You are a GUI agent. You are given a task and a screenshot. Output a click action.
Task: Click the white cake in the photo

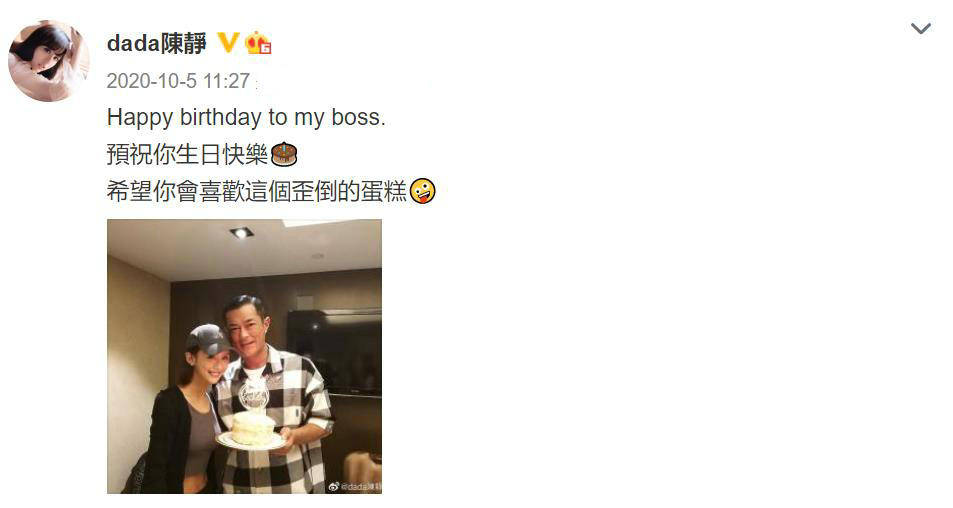coord(253,428)
